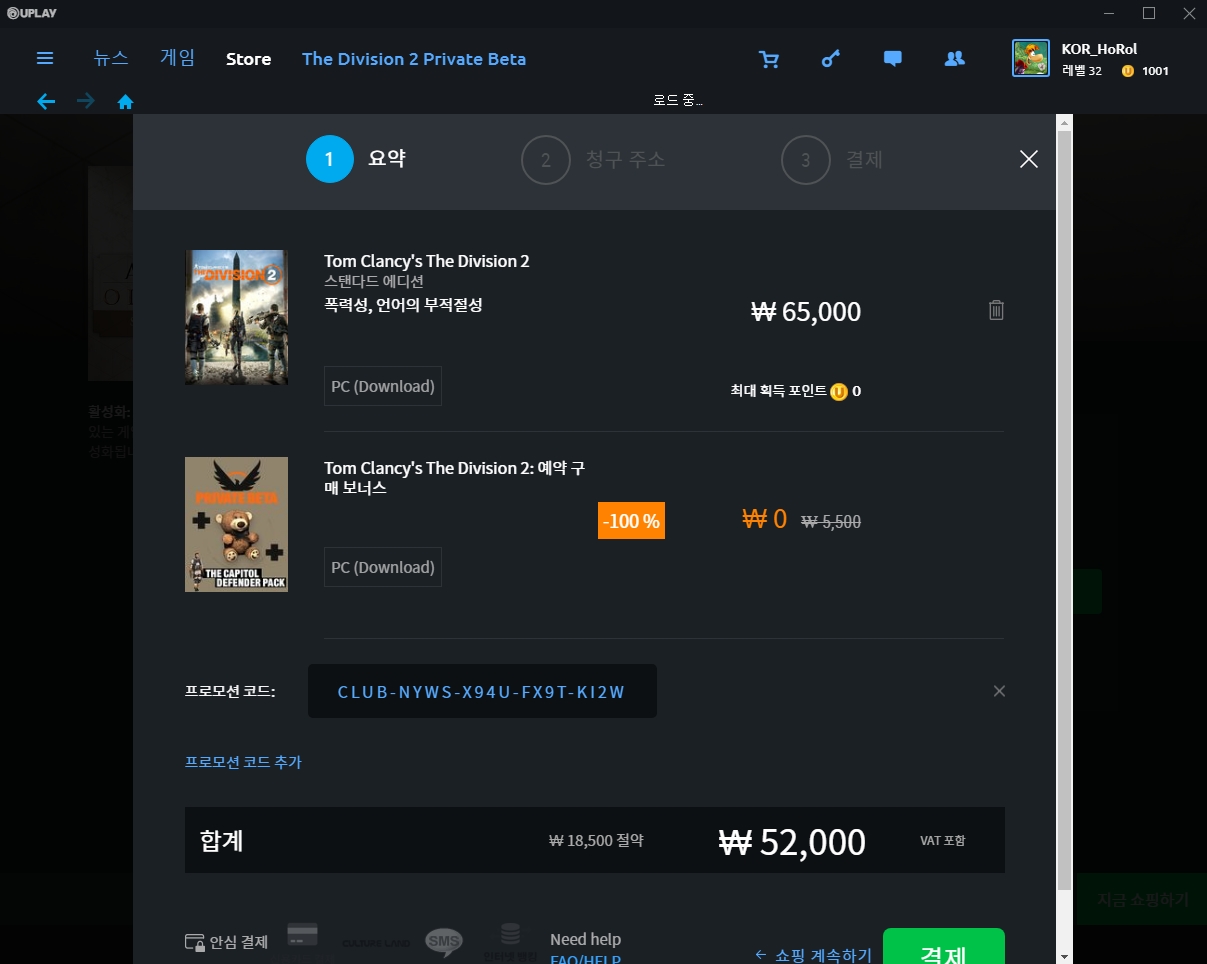Image resolution: width=1207 pixels, height=964 pixels.
Task: Open the friends list icon
Action: point(954,59)
